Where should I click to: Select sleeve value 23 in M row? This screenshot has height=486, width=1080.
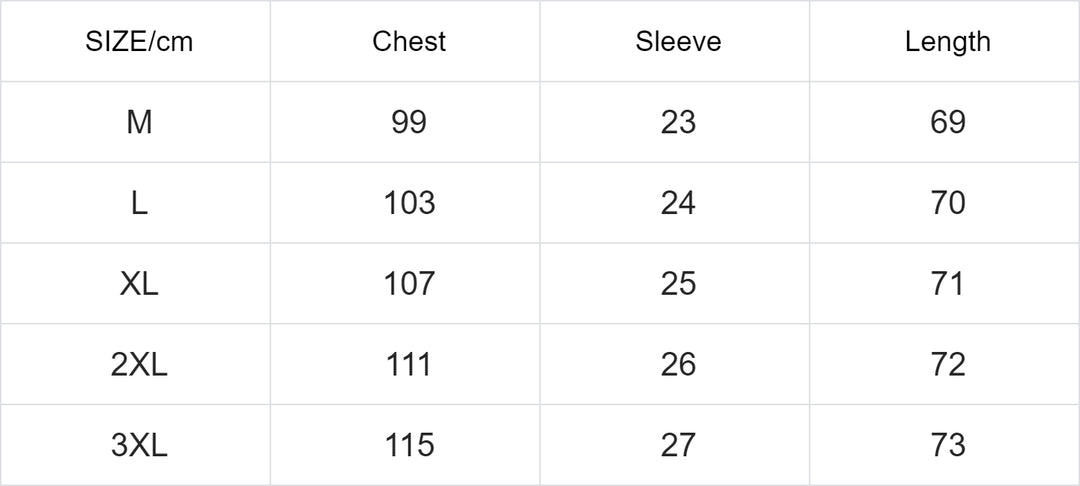[678, 123]
